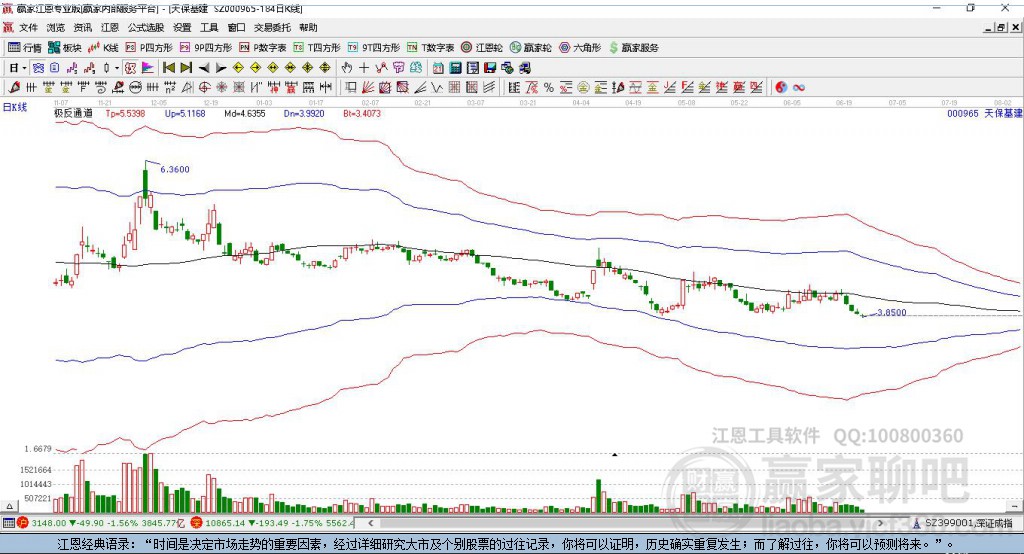1024x554 pixels.
Task: Jump to first bar with skip-start icon
Action: point(169,68)
